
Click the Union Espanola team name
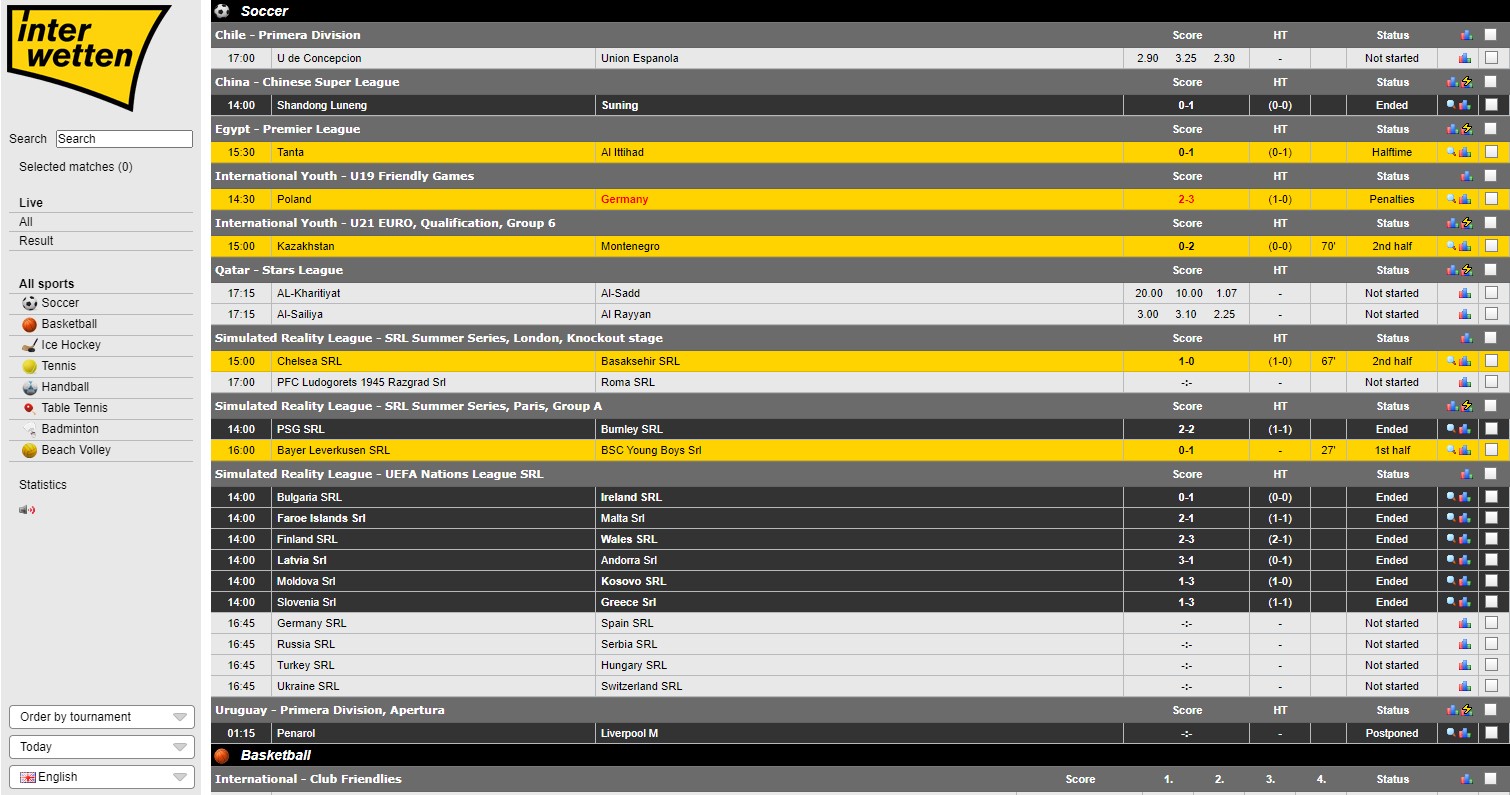tap(640, 58)
